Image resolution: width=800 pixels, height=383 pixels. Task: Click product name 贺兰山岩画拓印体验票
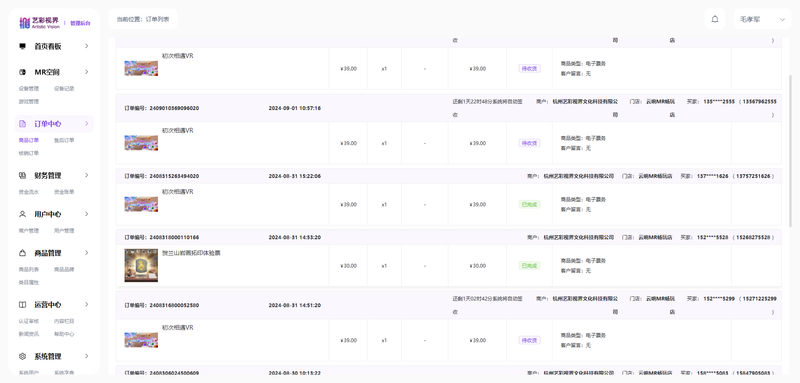tap(191, 253)
